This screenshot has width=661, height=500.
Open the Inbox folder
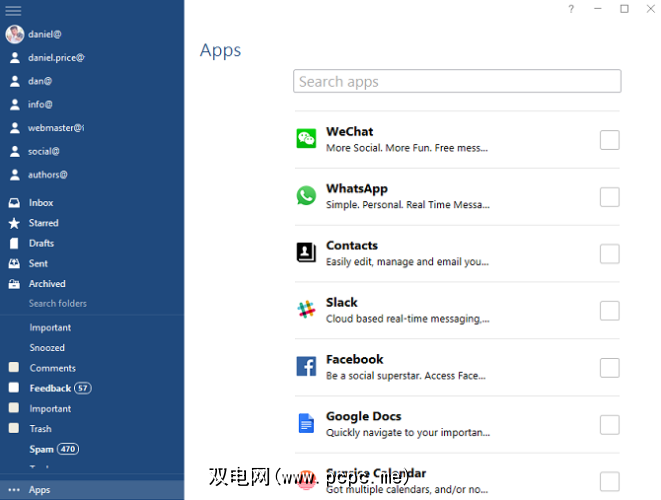click(41, 203)
